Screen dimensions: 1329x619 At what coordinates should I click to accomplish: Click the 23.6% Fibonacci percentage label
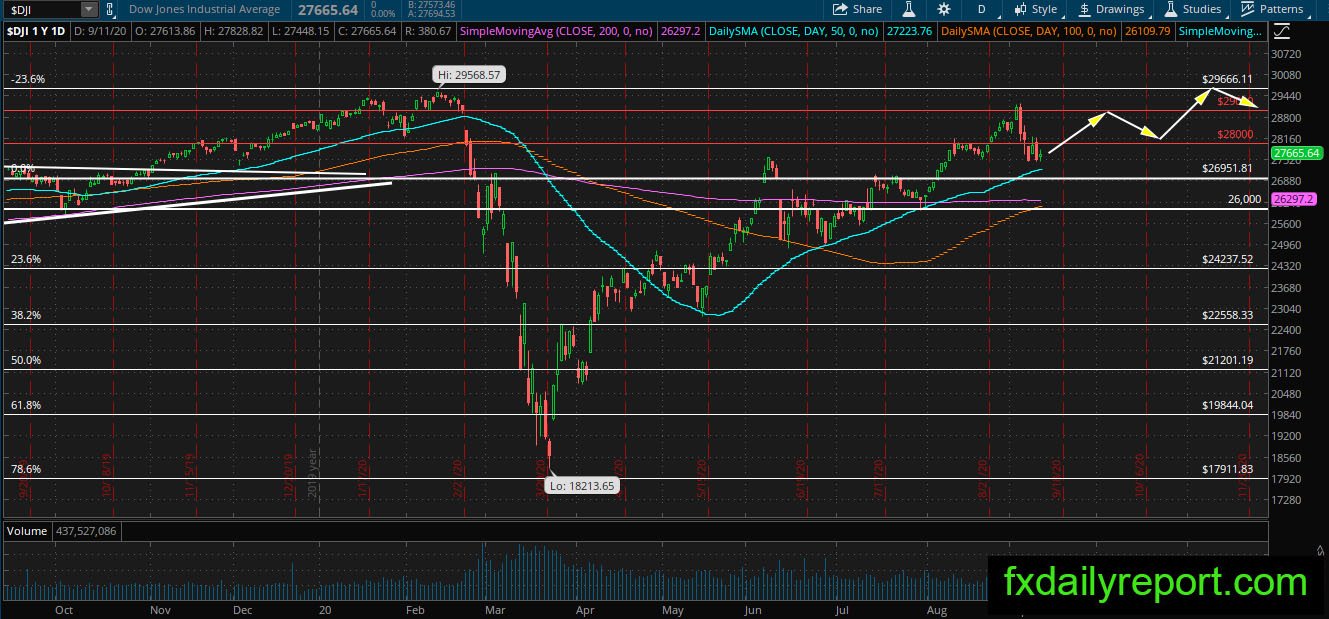[x=25, y=259]
